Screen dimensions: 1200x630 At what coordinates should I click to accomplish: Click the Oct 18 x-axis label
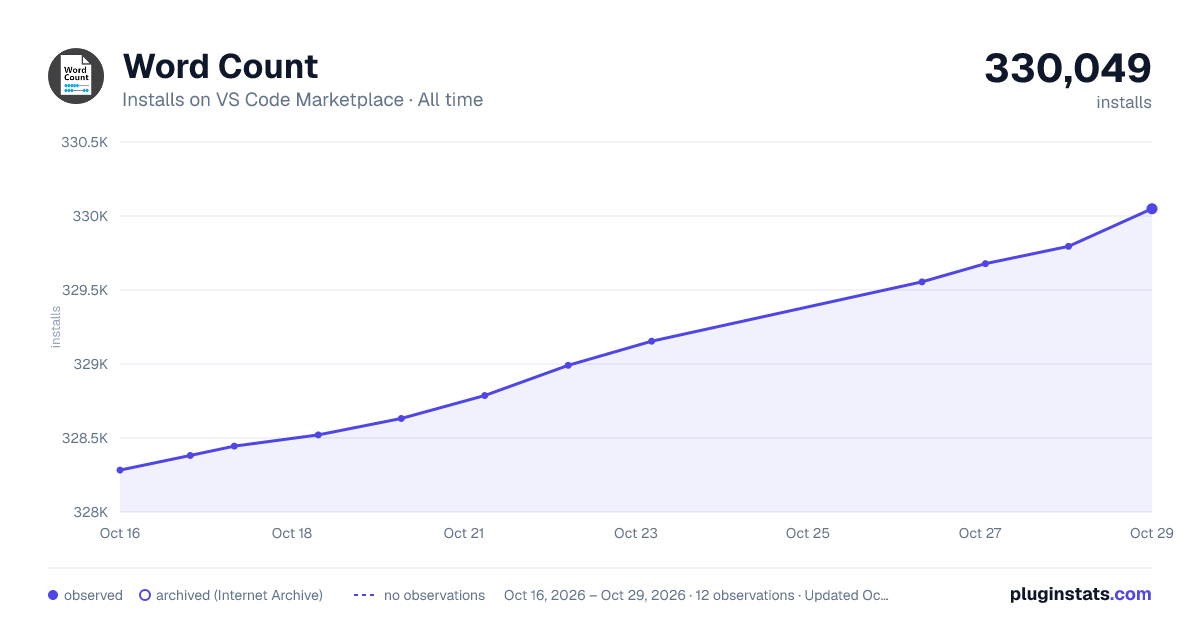tap(292, 533)
